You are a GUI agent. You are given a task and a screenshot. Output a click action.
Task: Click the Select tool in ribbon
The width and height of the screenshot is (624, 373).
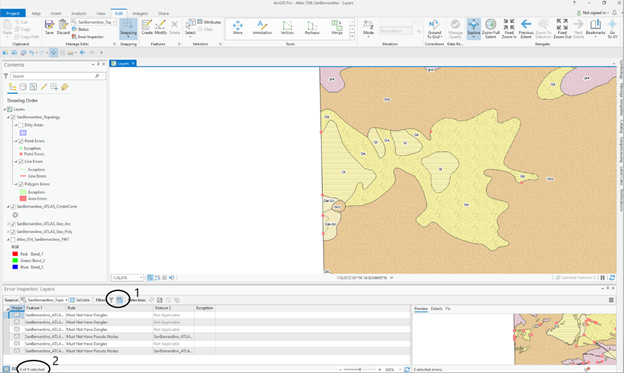click(x=190, y=27)
